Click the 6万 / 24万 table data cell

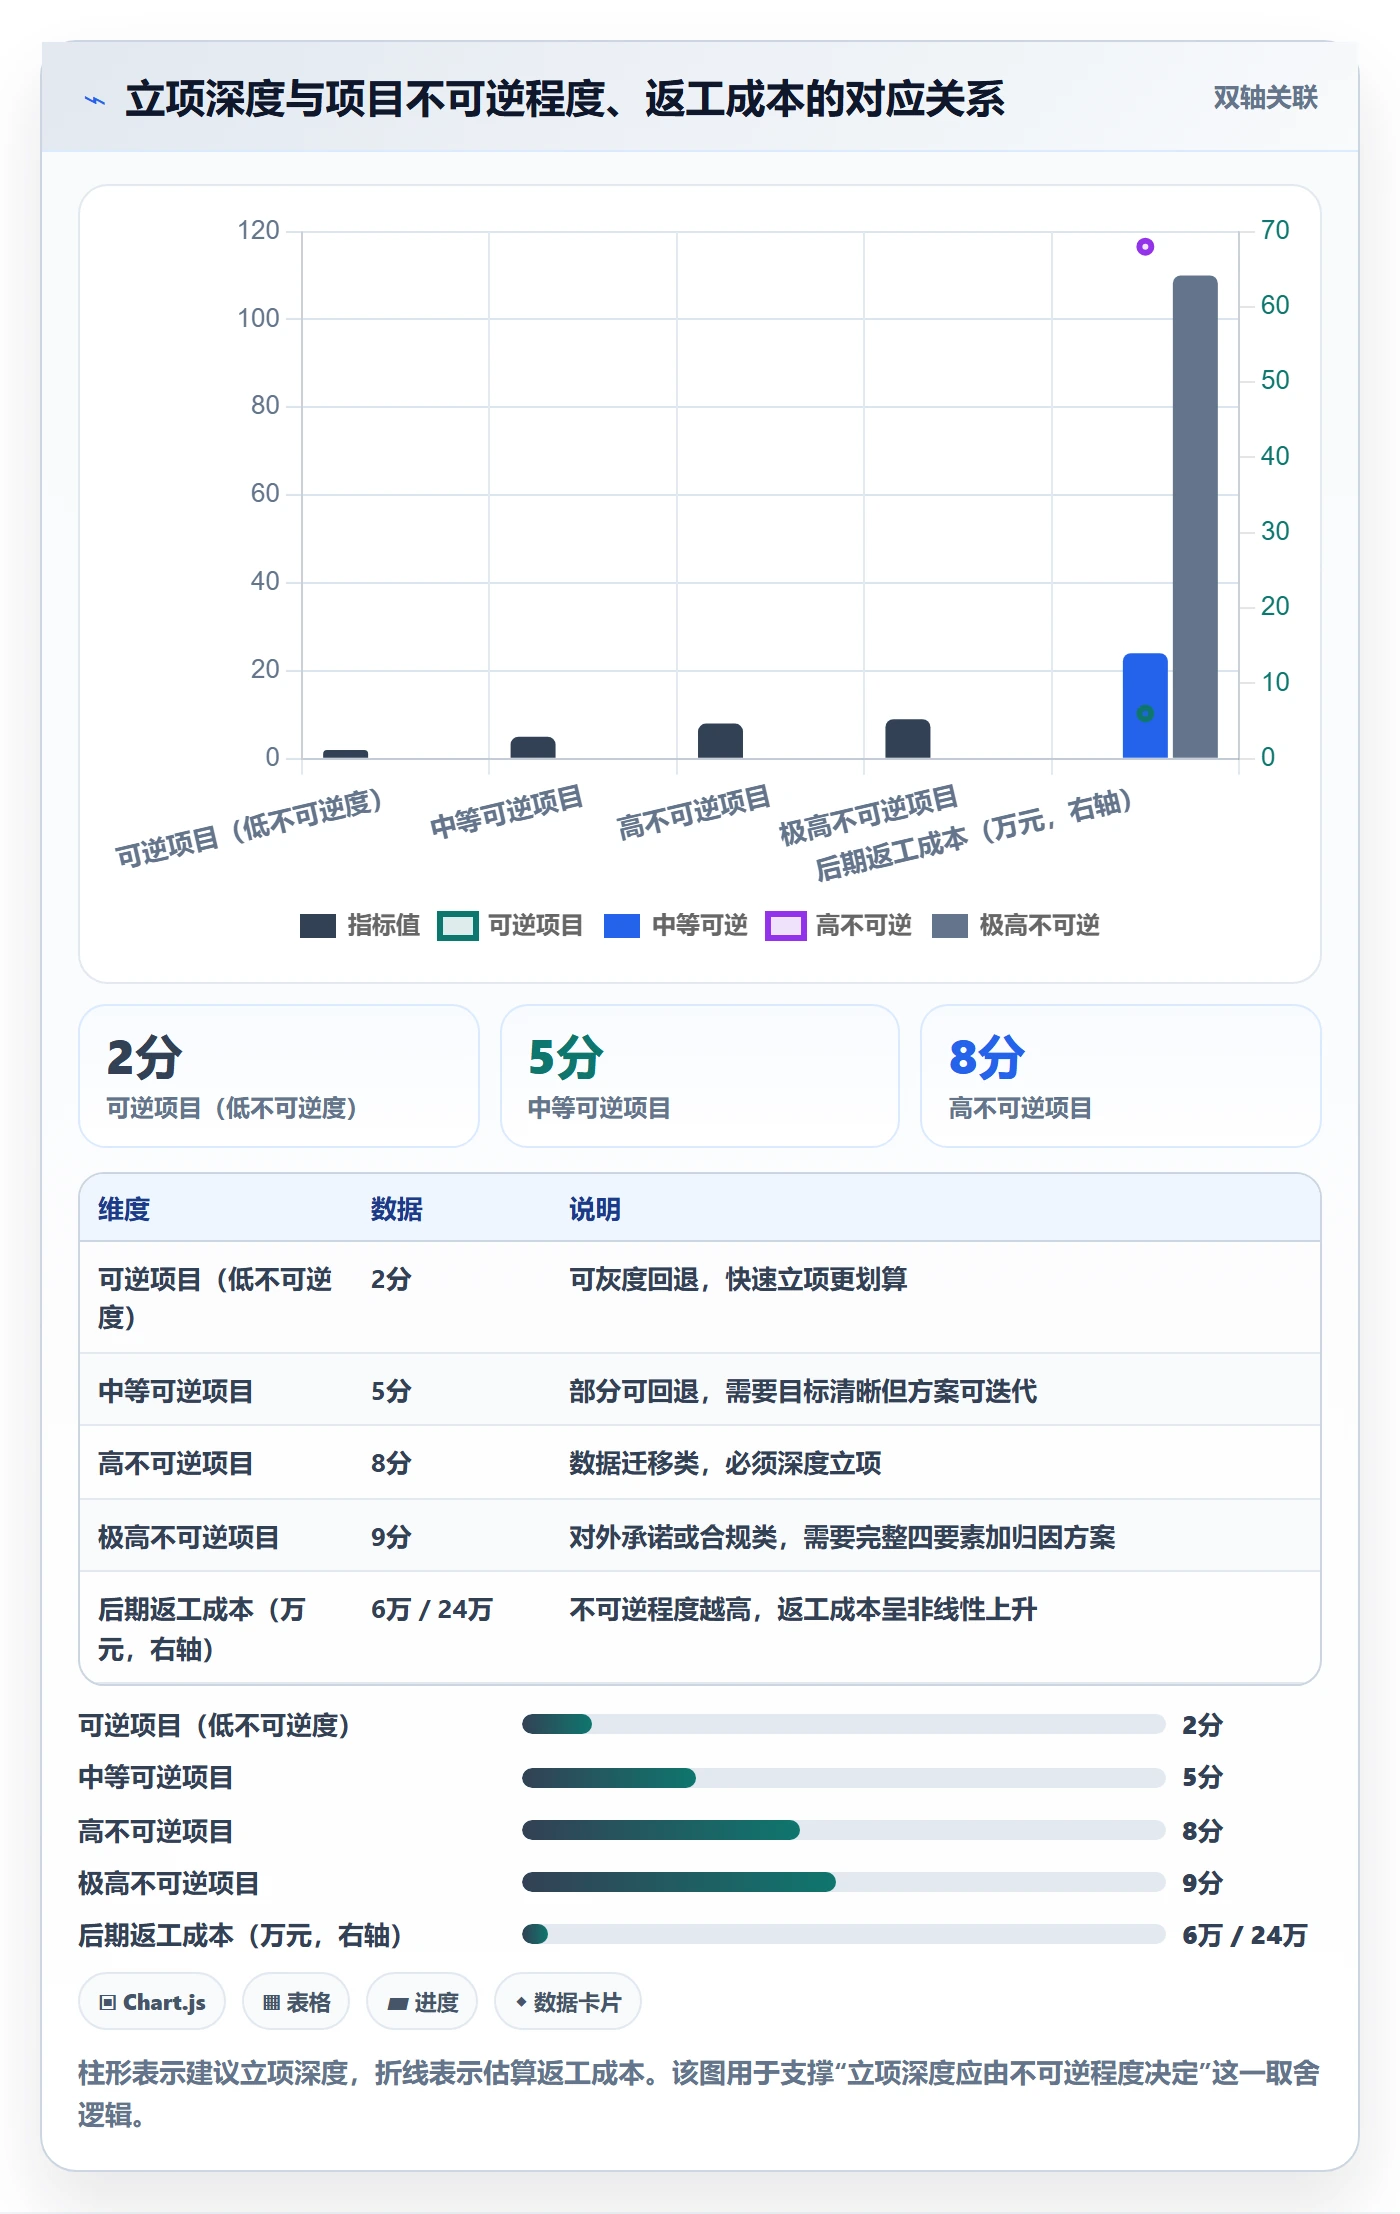432,1609
